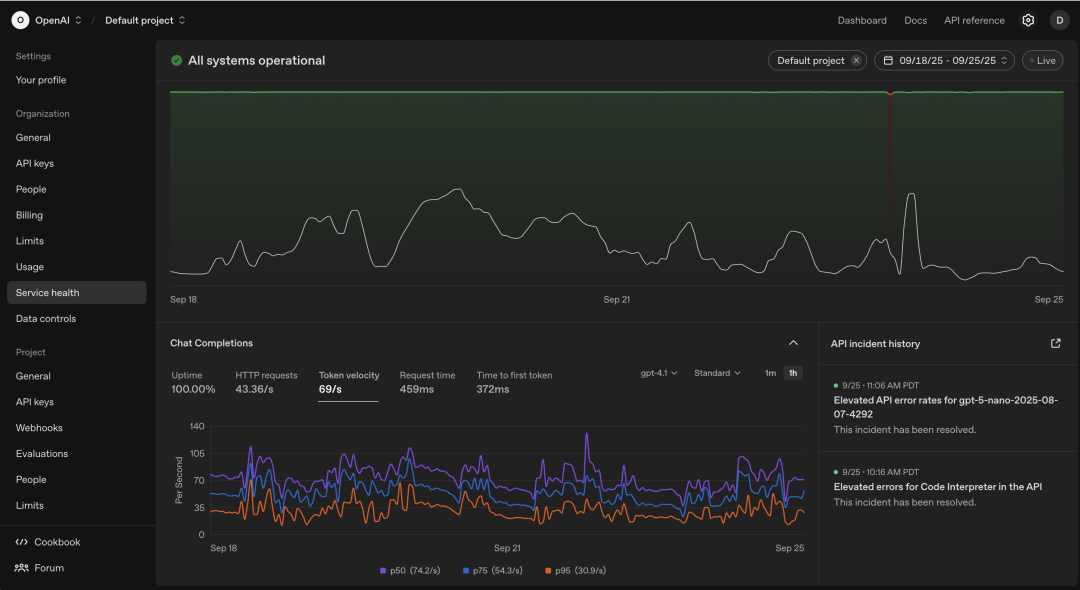Click the OpenAI logo icon
Image resolution: width=1080 pixels, height=590 pixels.
coord(20,20)
